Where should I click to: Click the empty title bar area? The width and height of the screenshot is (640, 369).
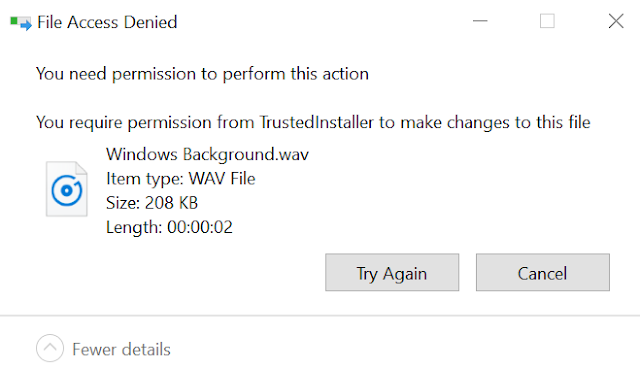(x=322, y=21)
